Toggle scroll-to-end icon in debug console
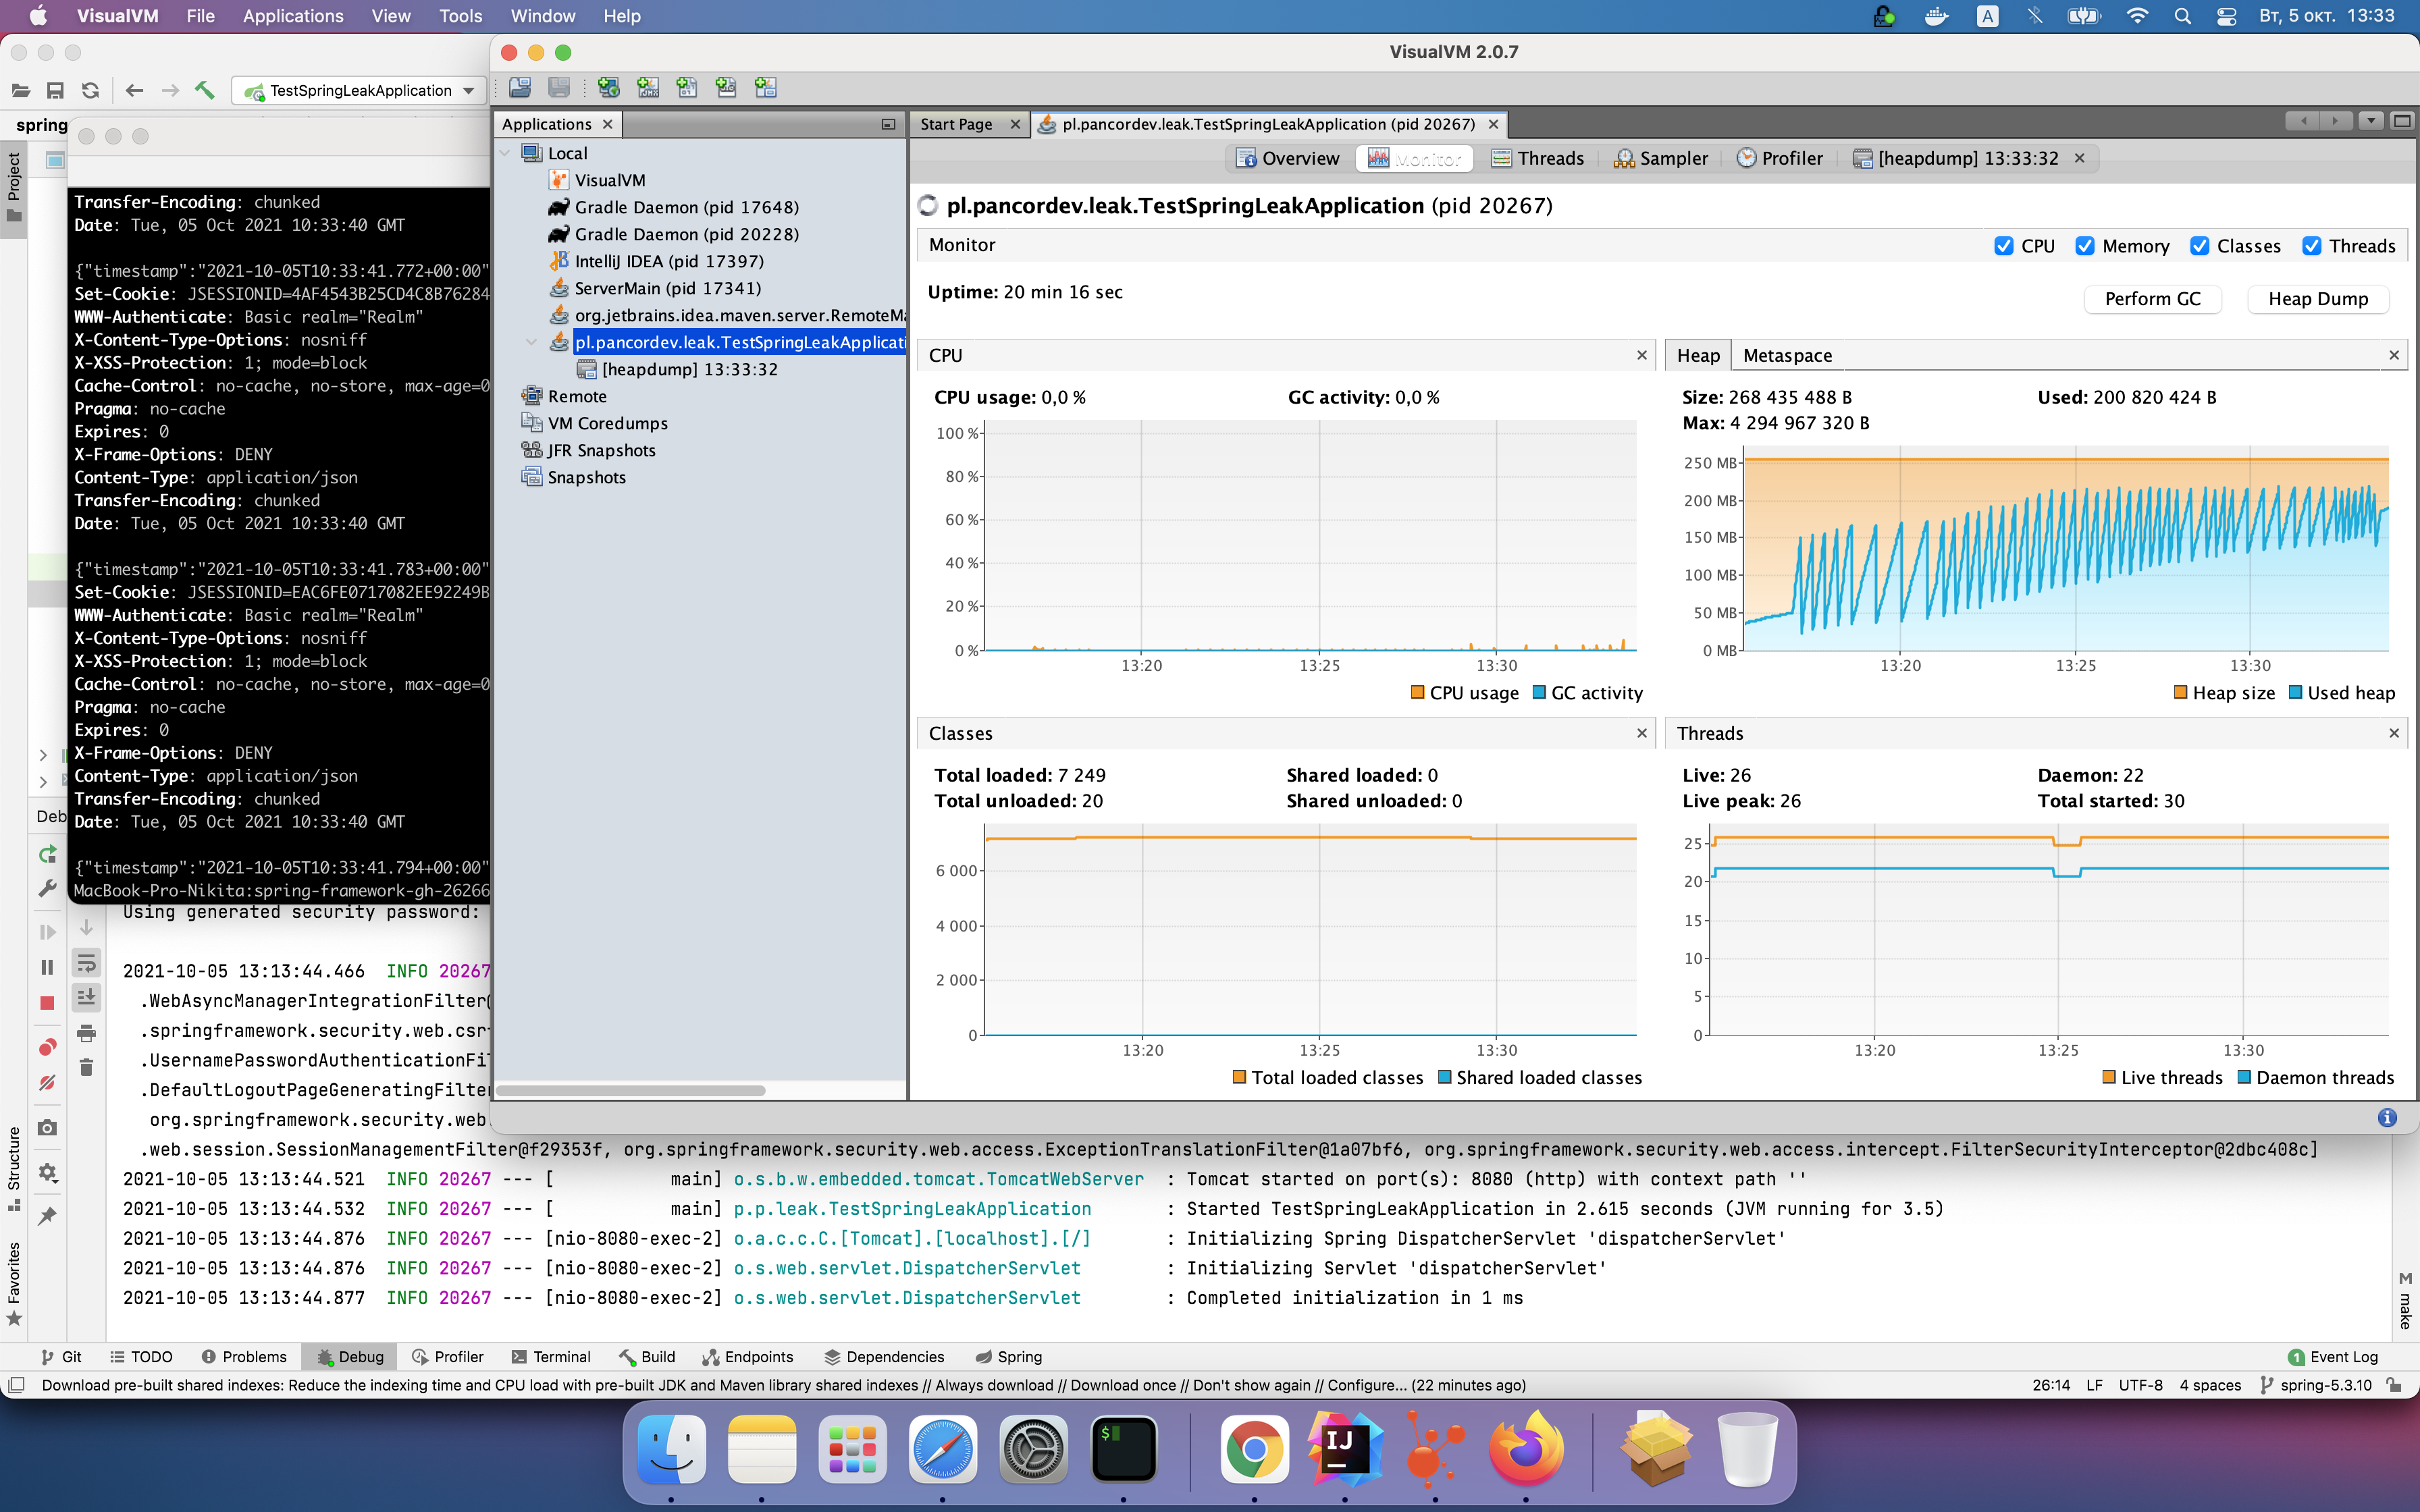Image resolution: width=2420 pixels, height=1512 pixels. (87, 997)
